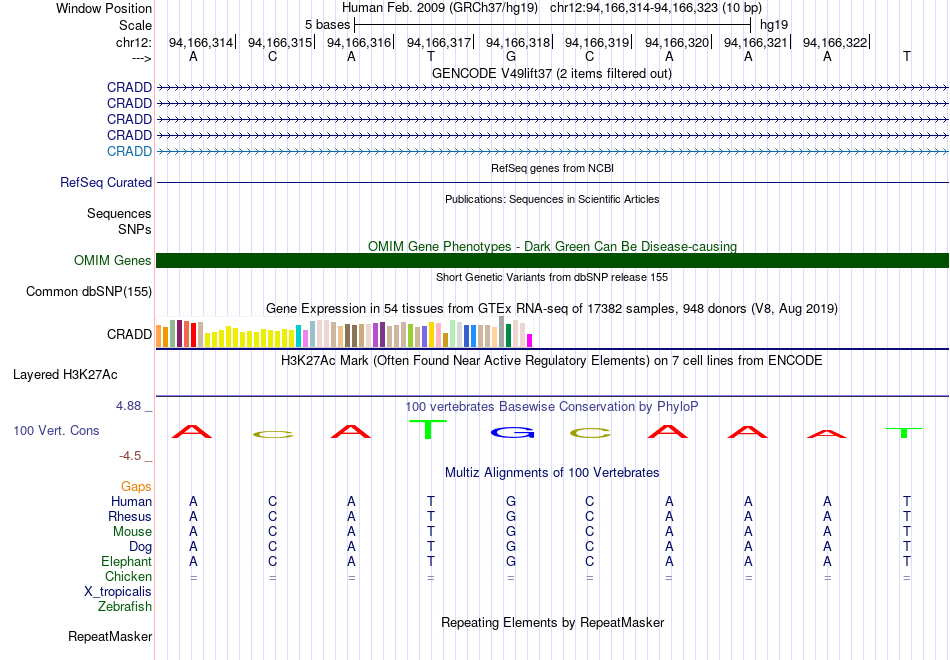Open Short Genetic Variants from dbSNP title
Screen dimensions: 950x660
[552, 277]
